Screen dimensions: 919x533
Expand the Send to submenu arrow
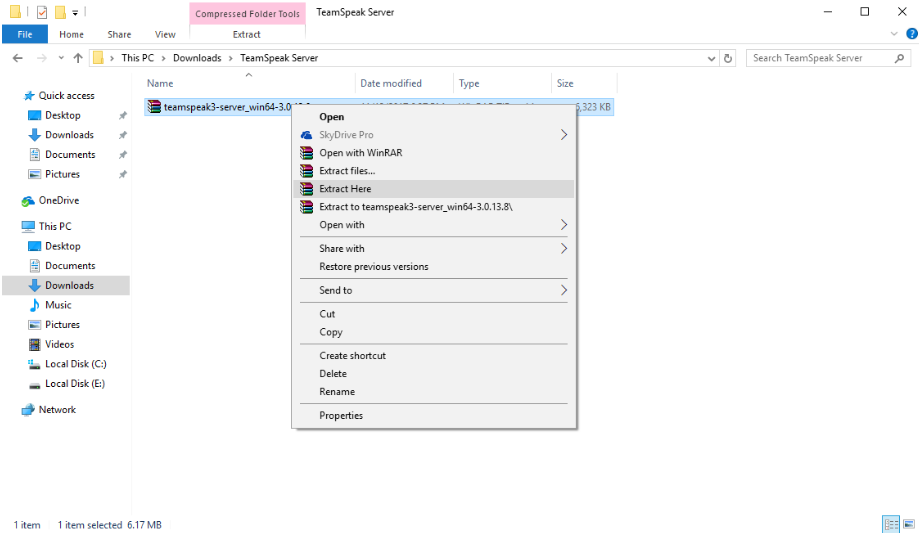pyautogui.click(x=564, y=290)
